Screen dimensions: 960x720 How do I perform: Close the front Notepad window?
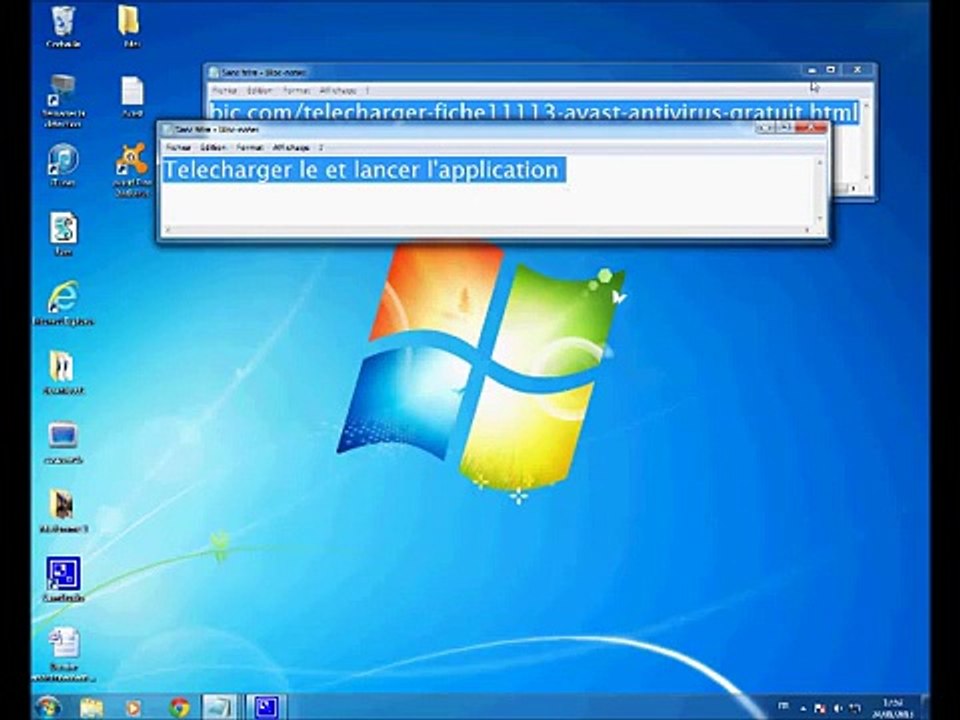pos(811,127)
